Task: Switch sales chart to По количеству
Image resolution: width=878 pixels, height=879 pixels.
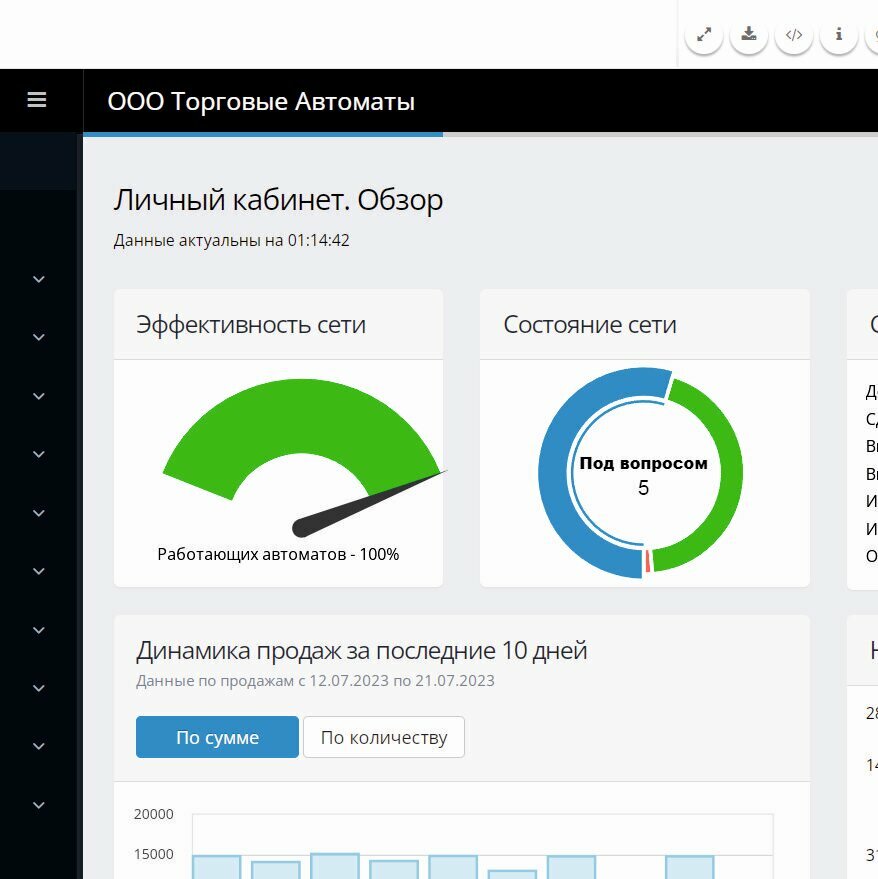Action: pyautogui.click(x=383, y=737)
